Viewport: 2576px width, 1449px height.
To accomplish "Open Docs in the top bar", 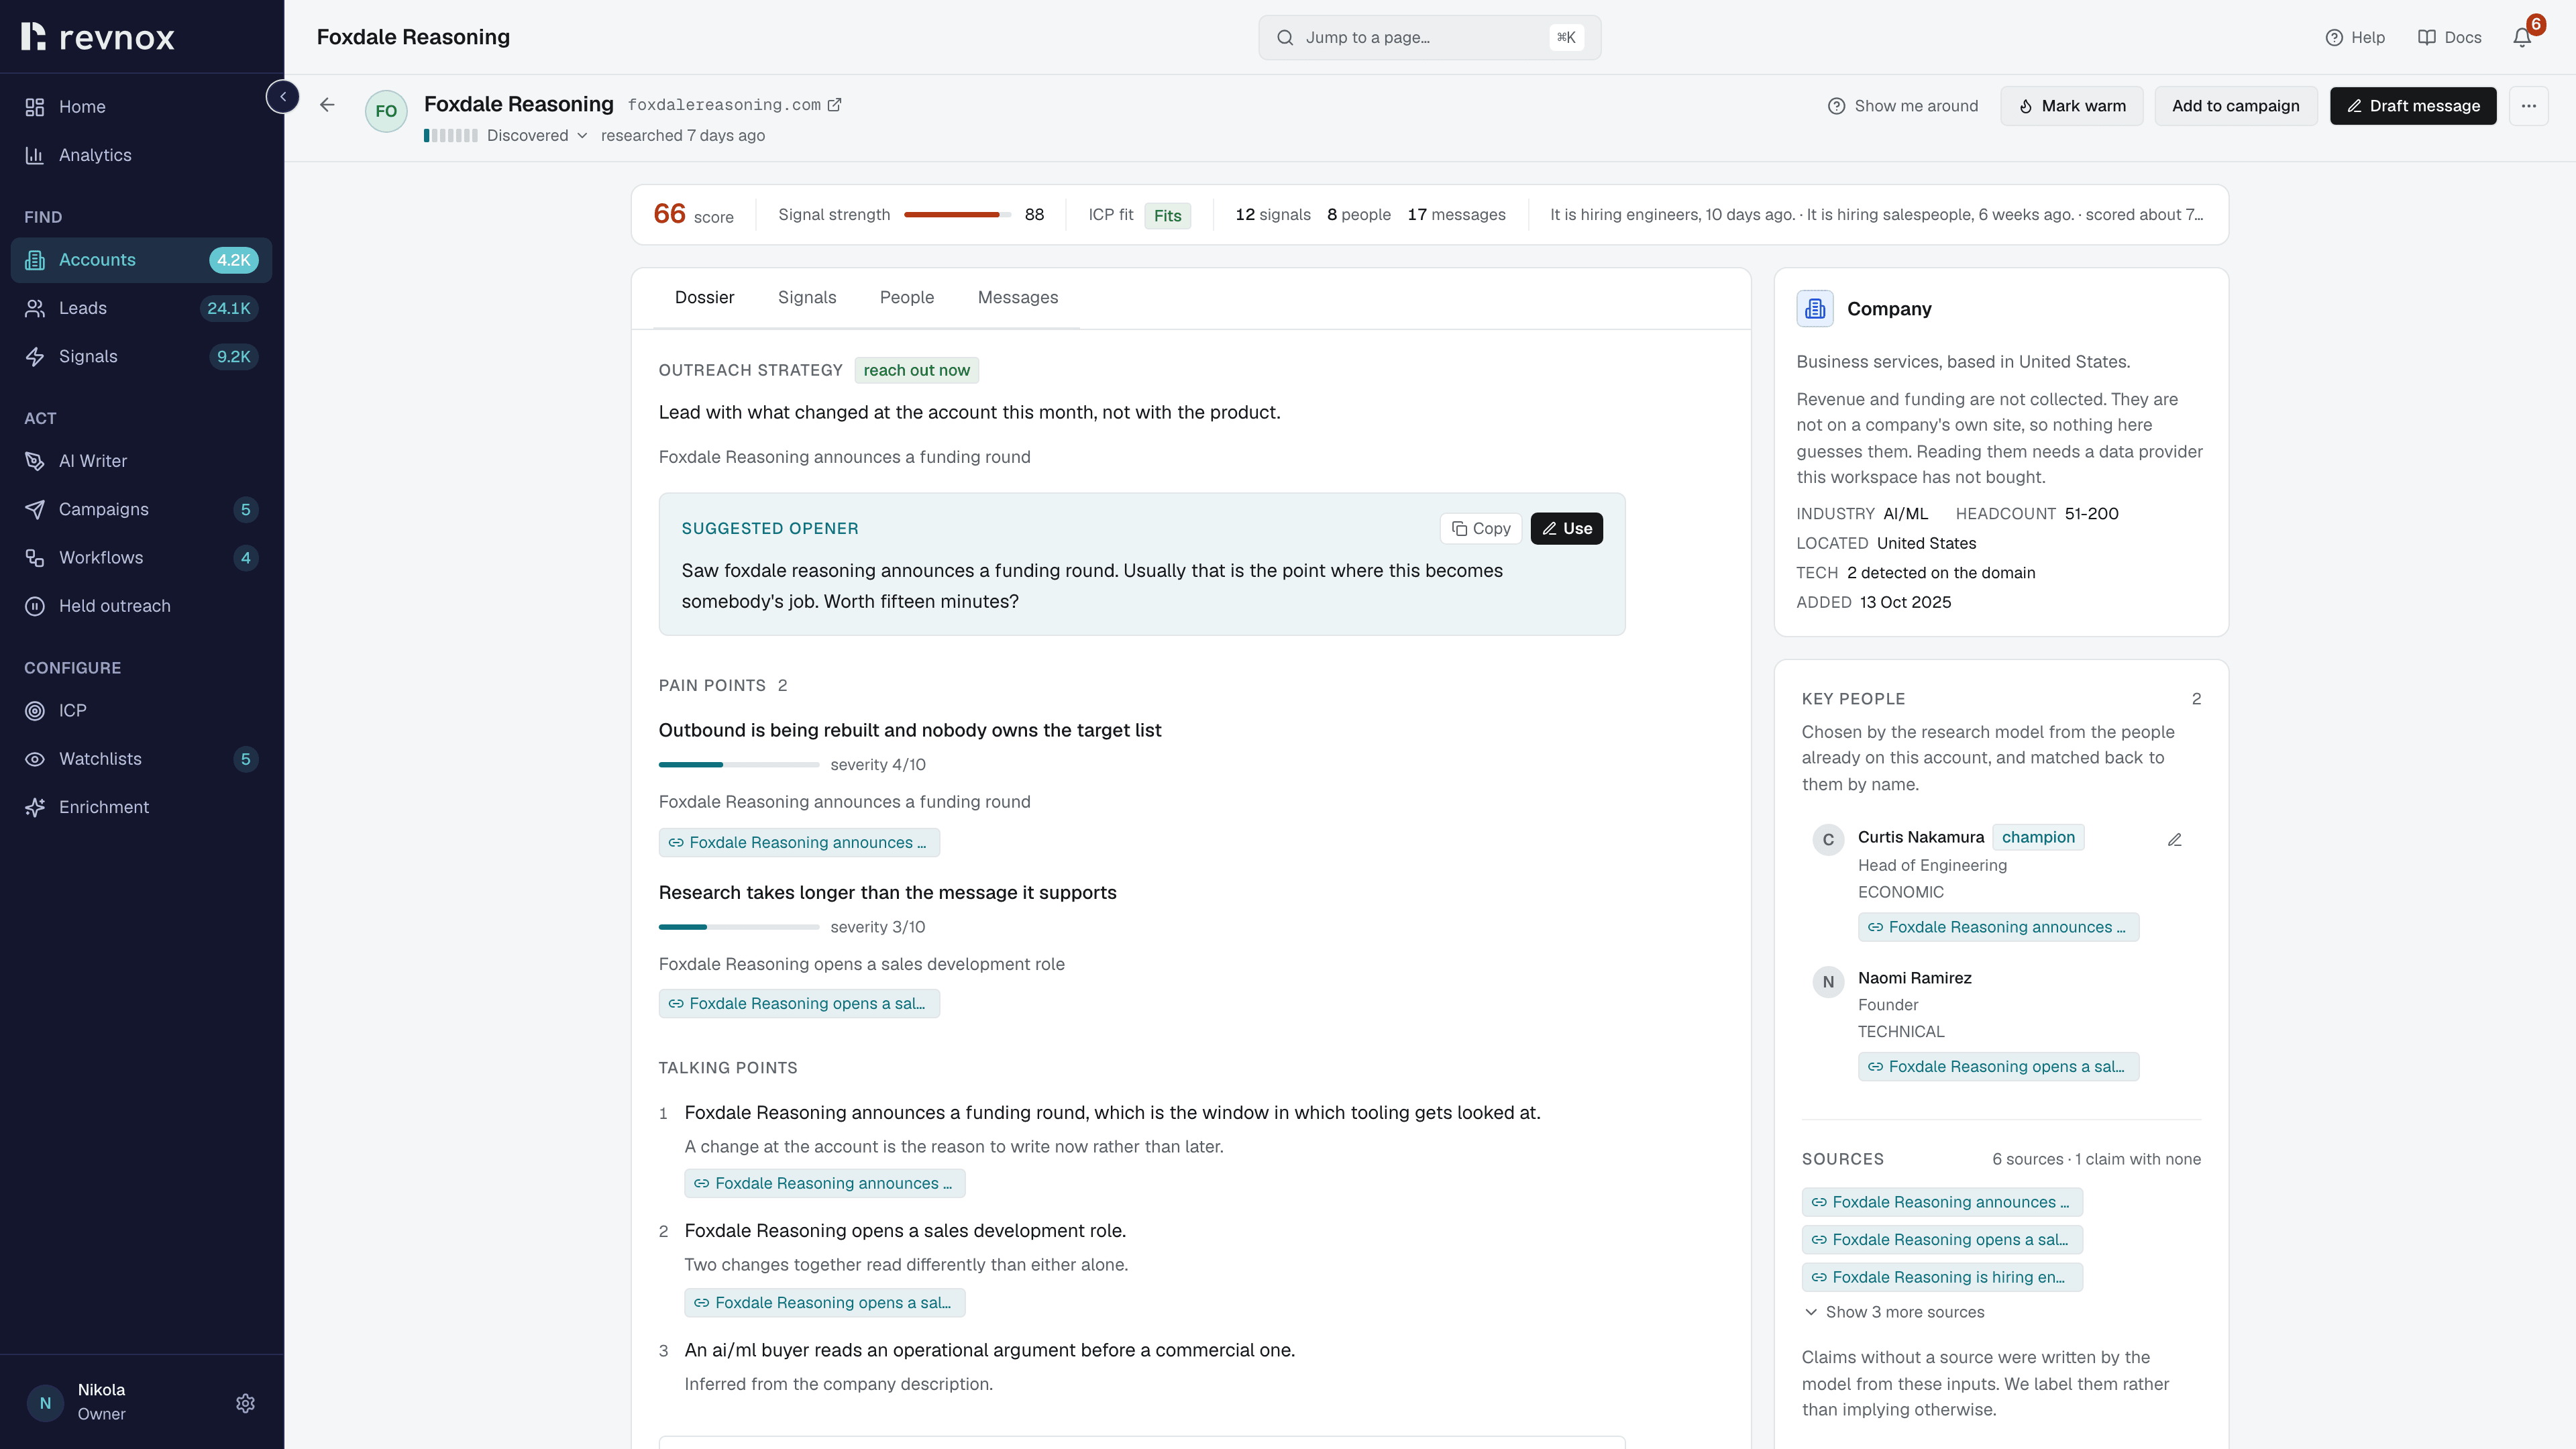I will (x=2449, y=37).
